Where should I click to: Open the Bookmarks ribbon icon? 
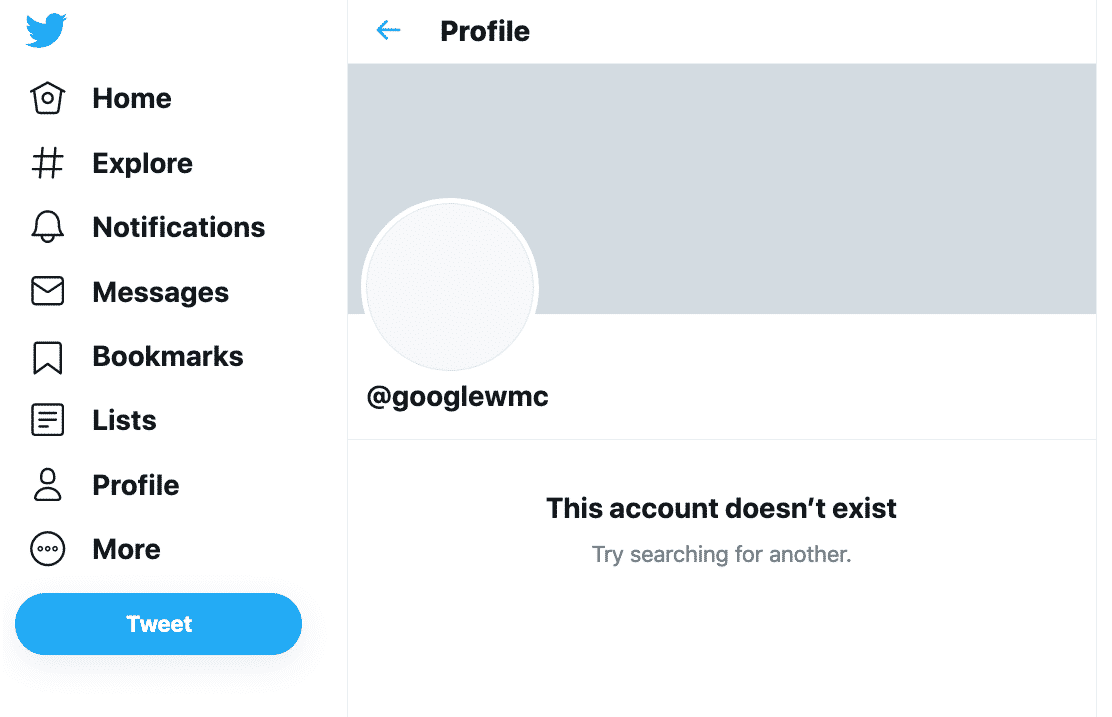coord(48,357)
